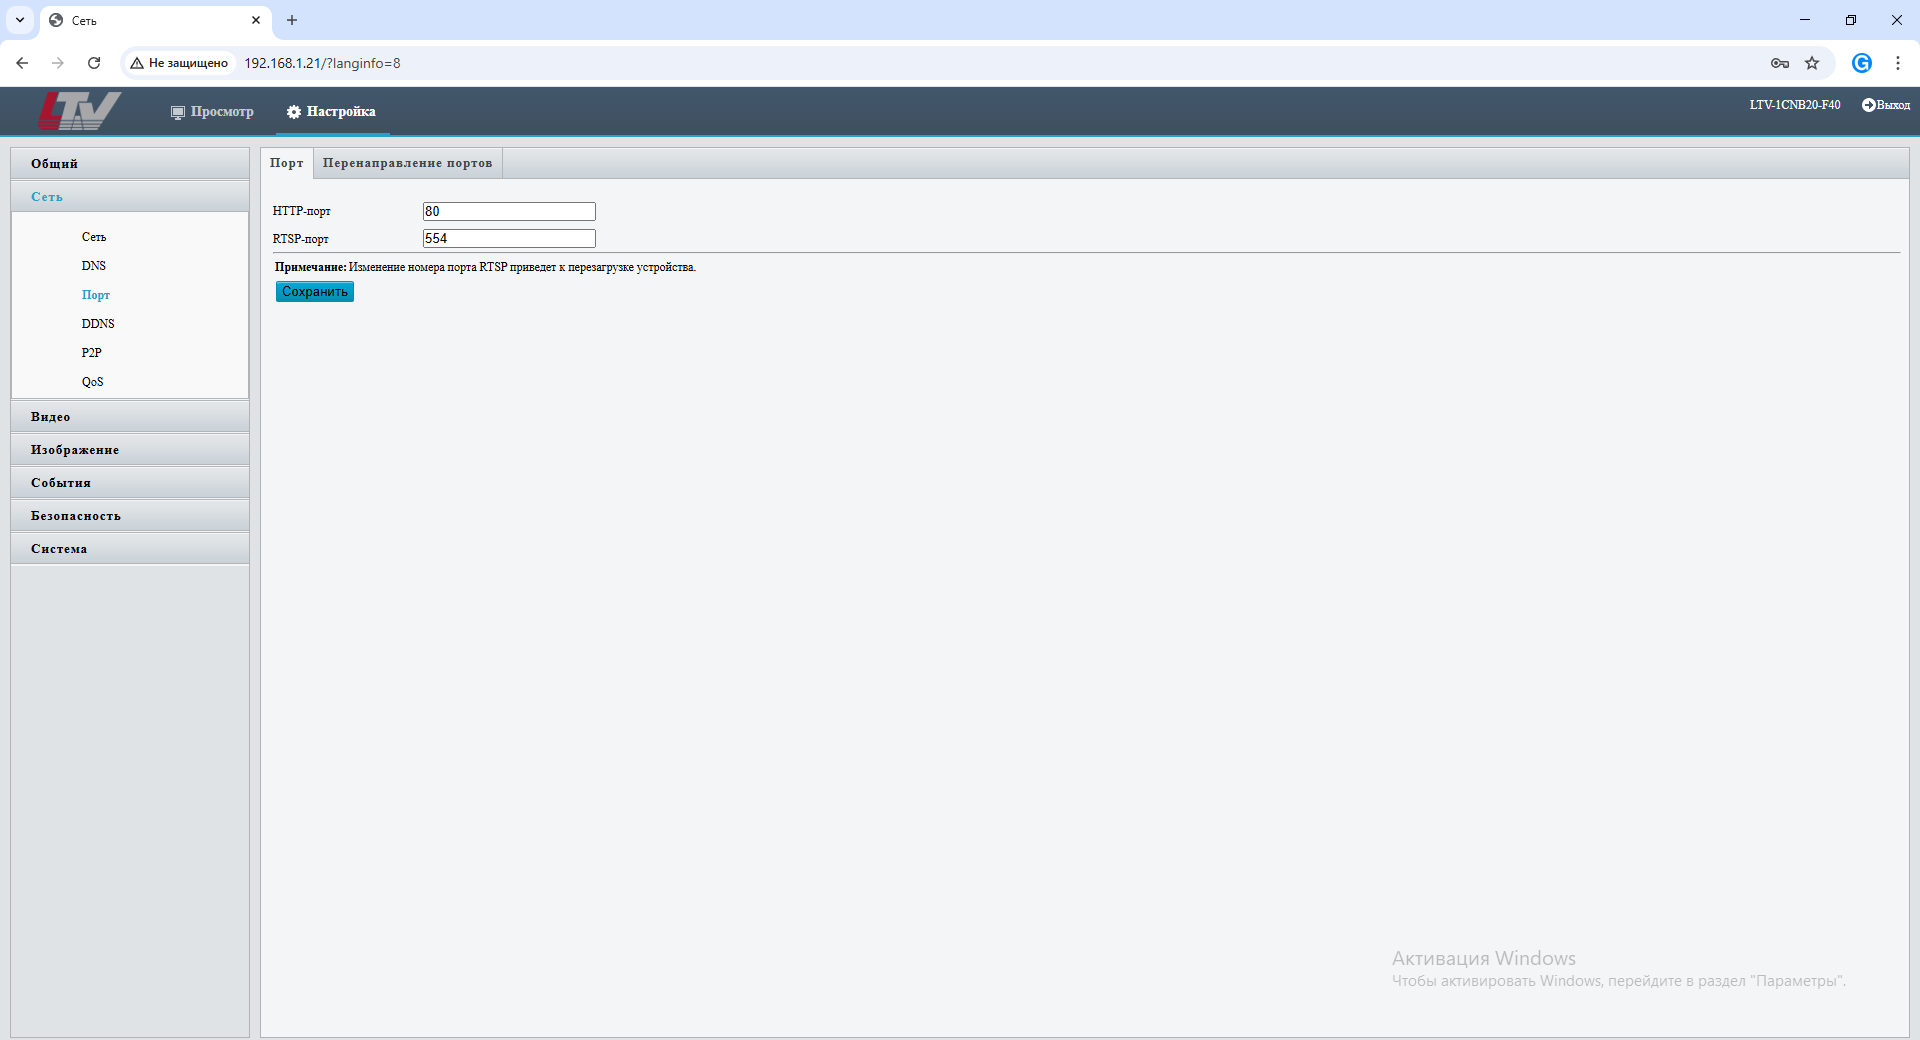
Task: Click the browser address bar URL
Action: (x=322, y=63)
